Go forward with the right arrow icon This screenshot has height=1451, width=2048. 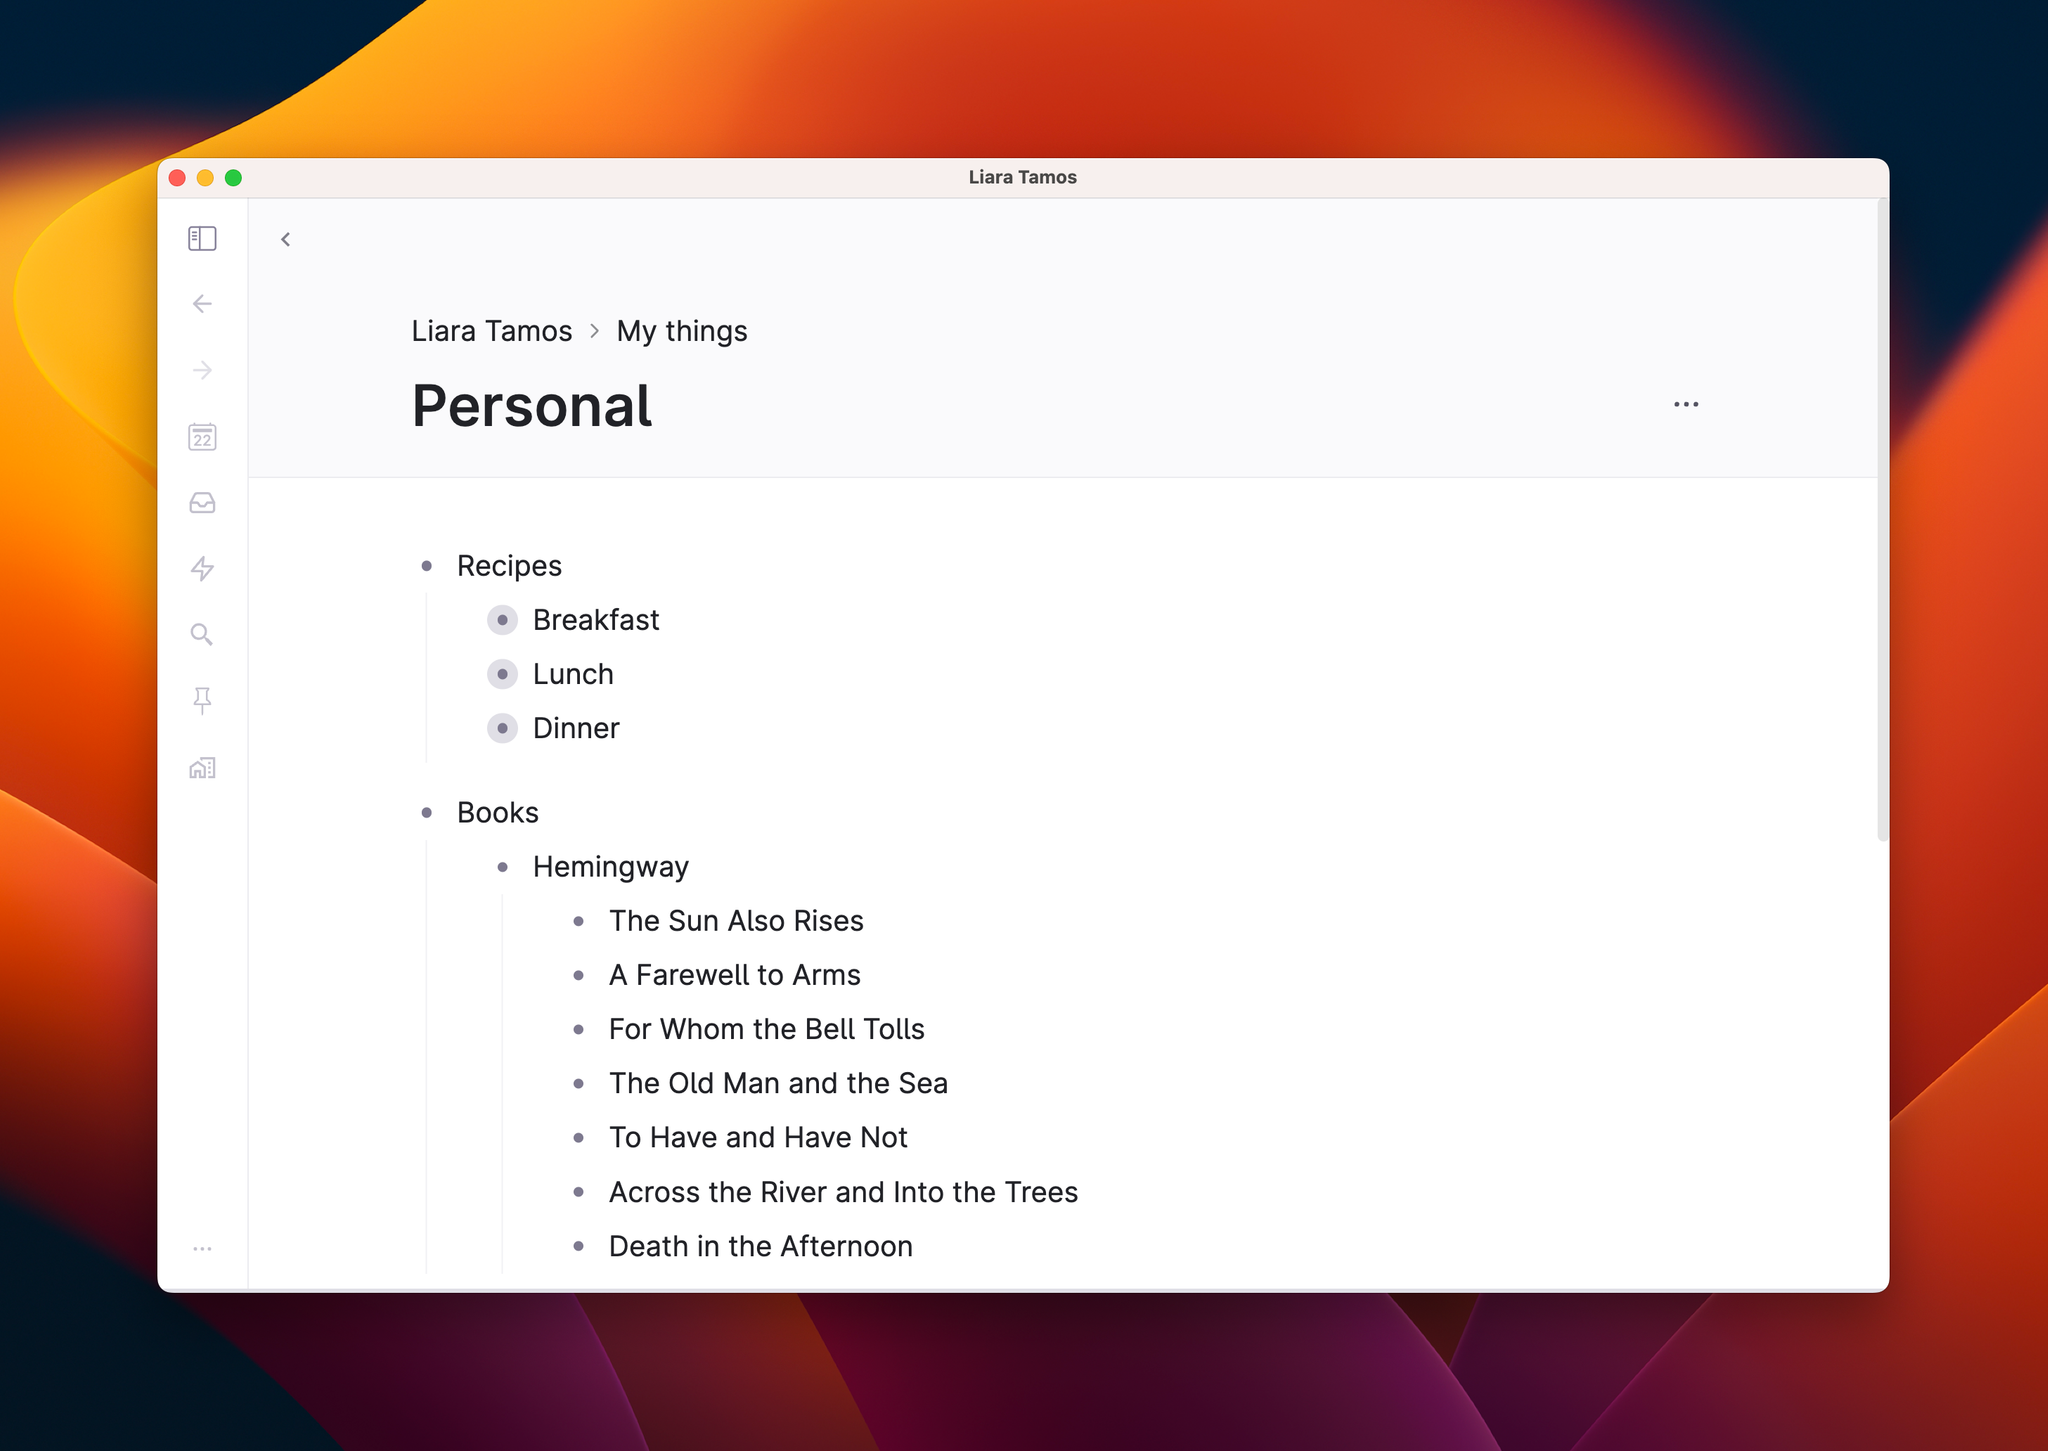pos(202,371)
